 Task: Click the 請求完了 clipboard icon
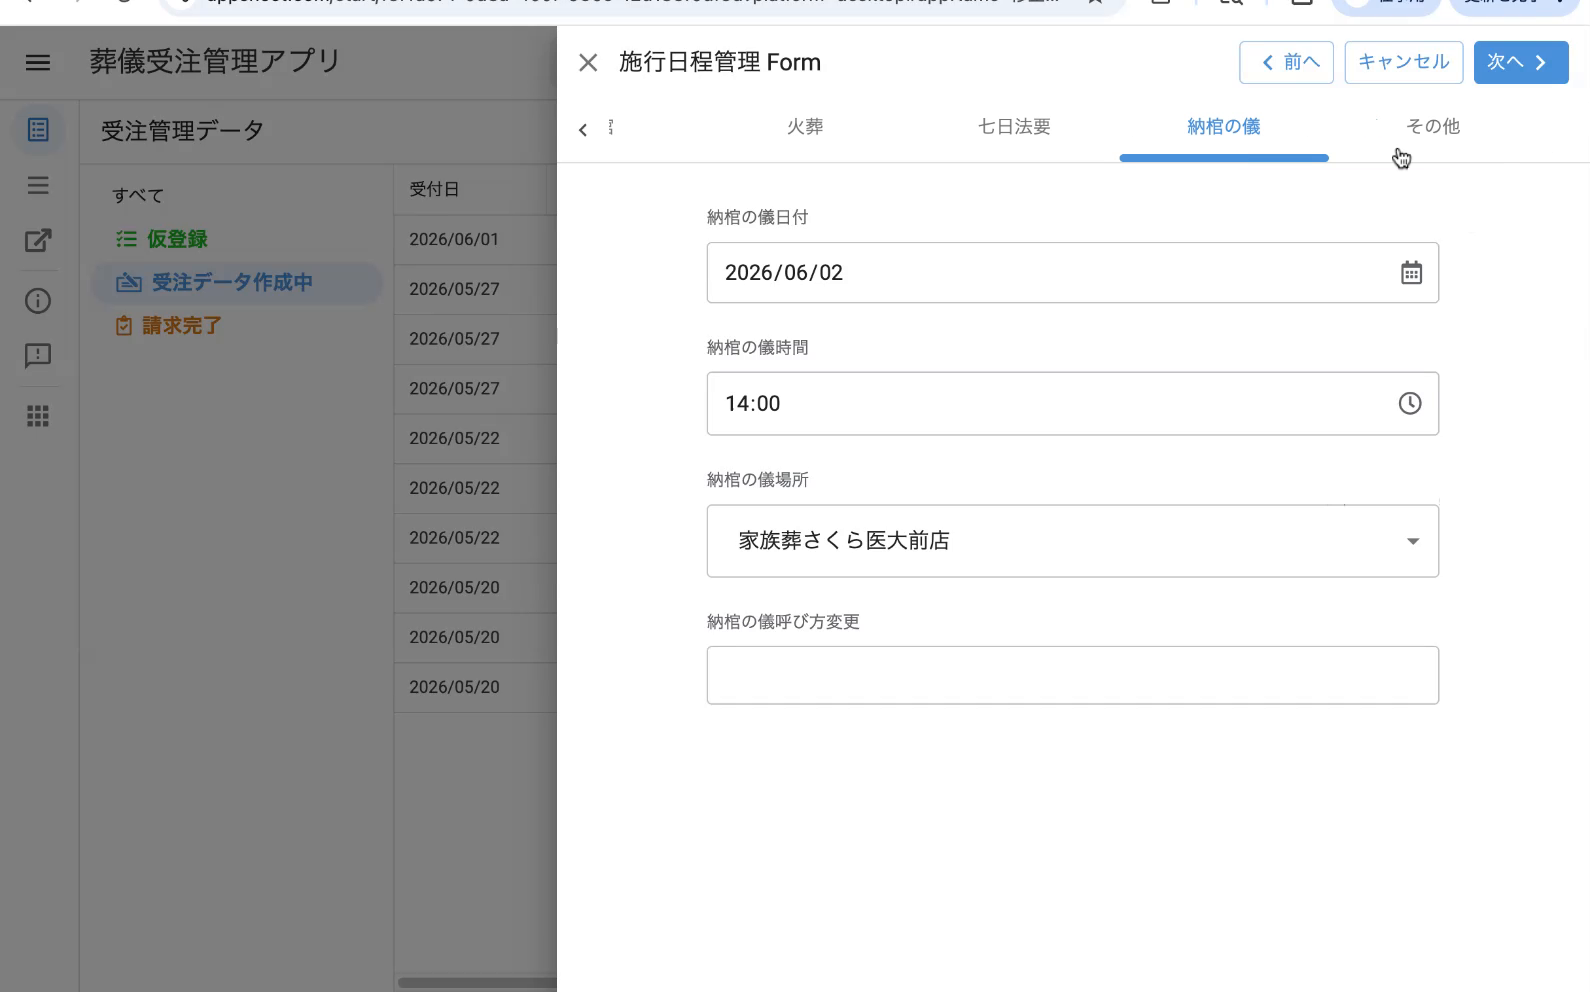point(124,326)
